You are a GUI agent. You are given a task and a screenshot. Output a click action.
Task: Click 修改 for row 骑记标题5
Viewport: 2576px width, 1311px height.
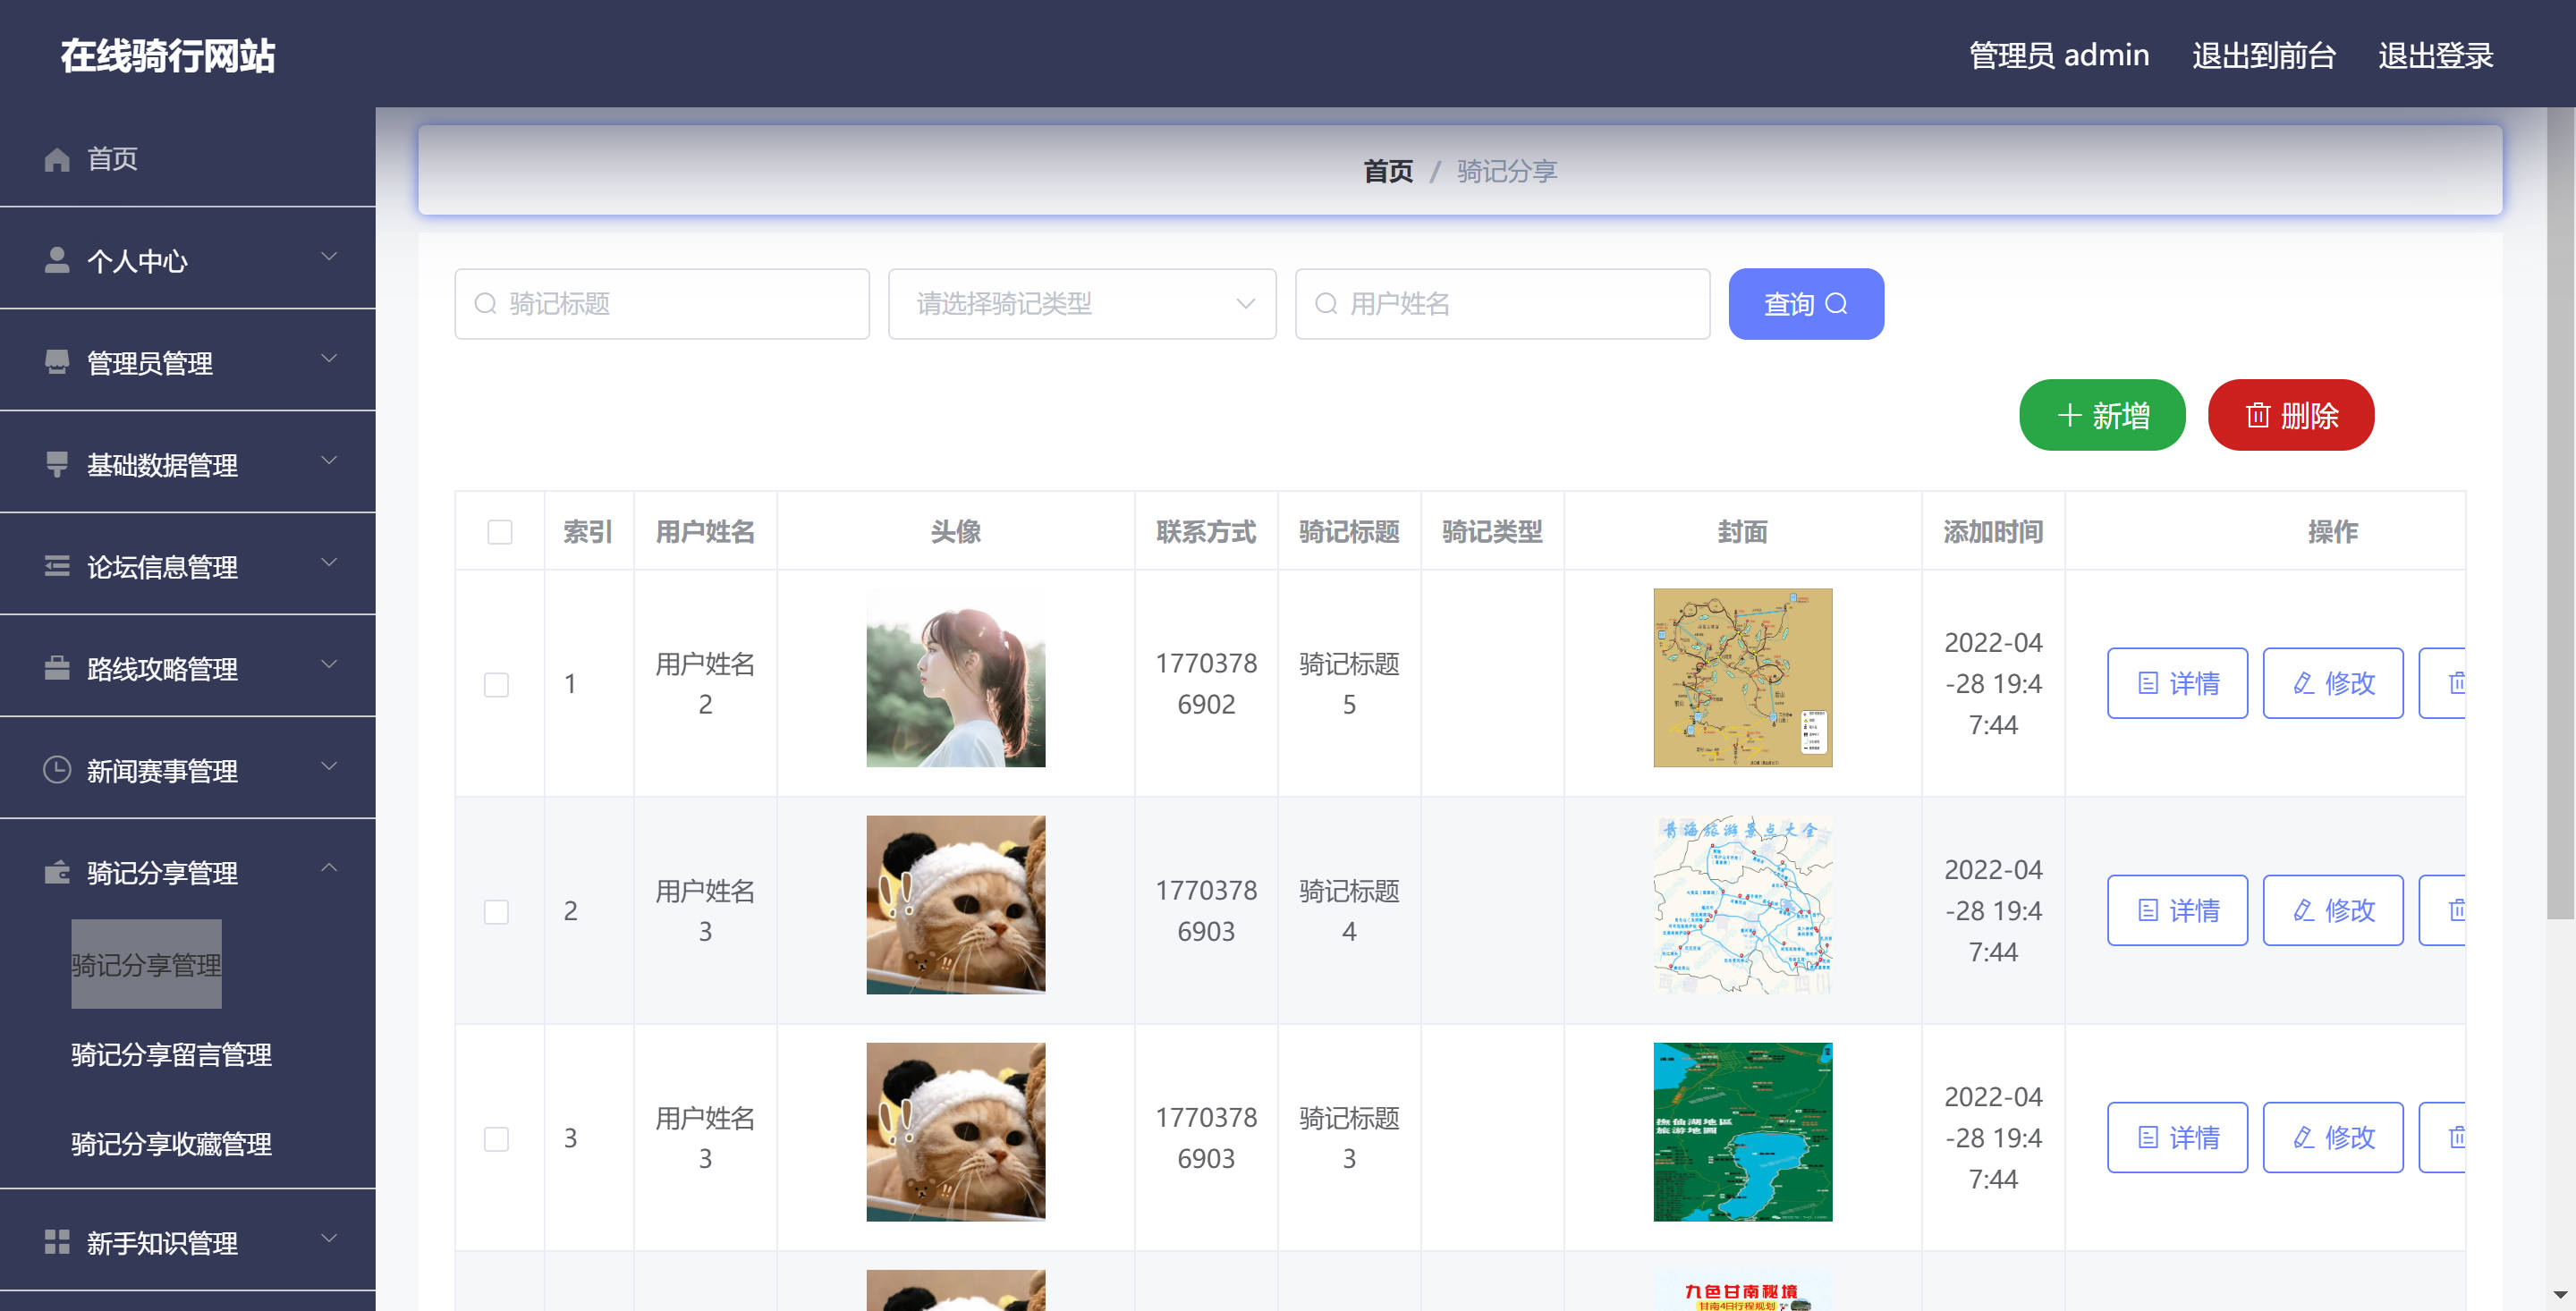click(2333, 683)
